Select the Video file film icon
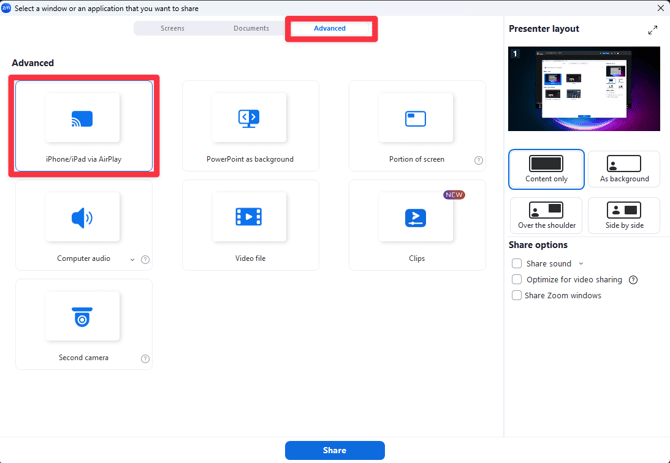Viewport: 670px width, 463px height. 249,217
